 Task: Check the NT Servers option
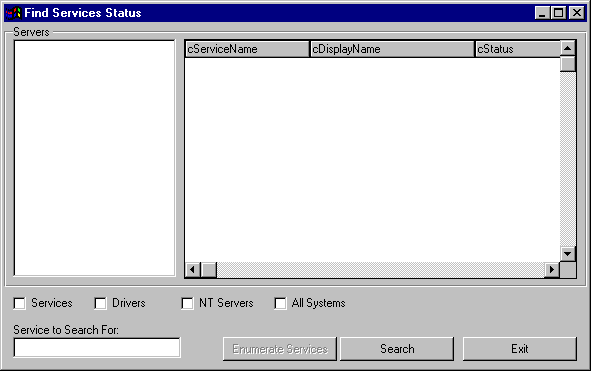(187, 303)
